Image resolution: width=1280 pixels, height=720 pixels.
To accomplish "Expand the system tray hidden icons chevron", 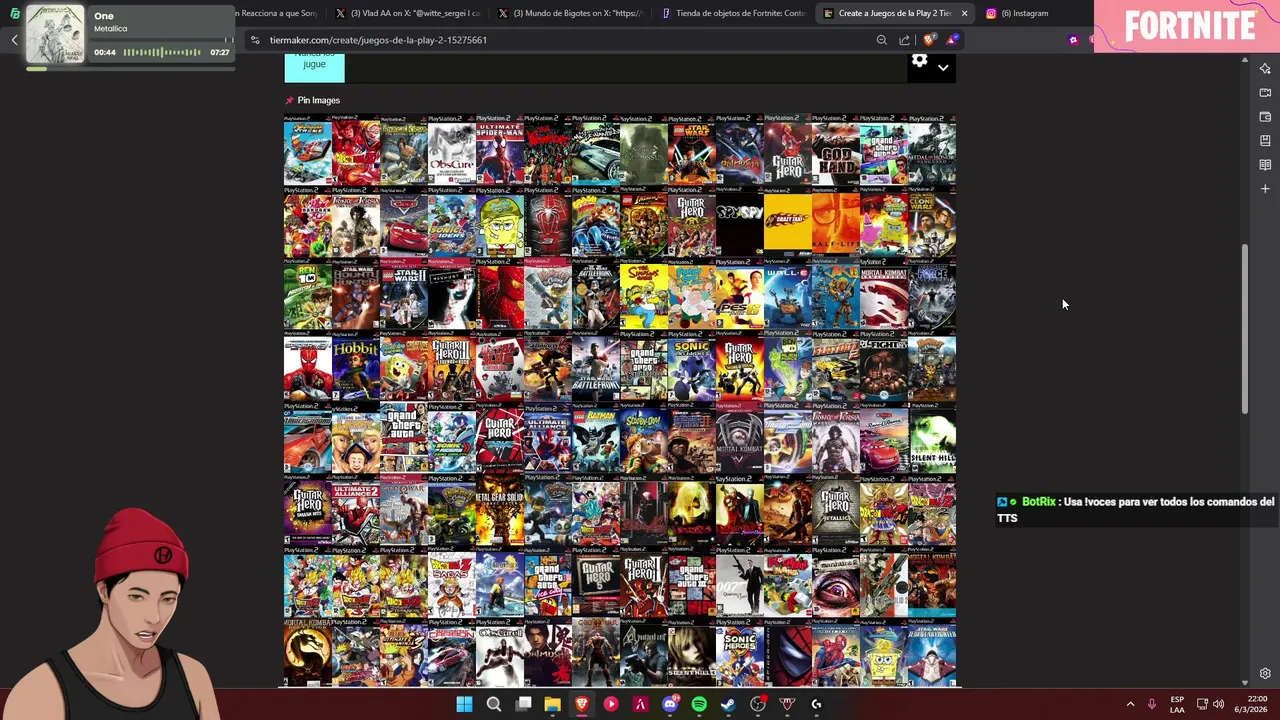I will pos(1130,704).
